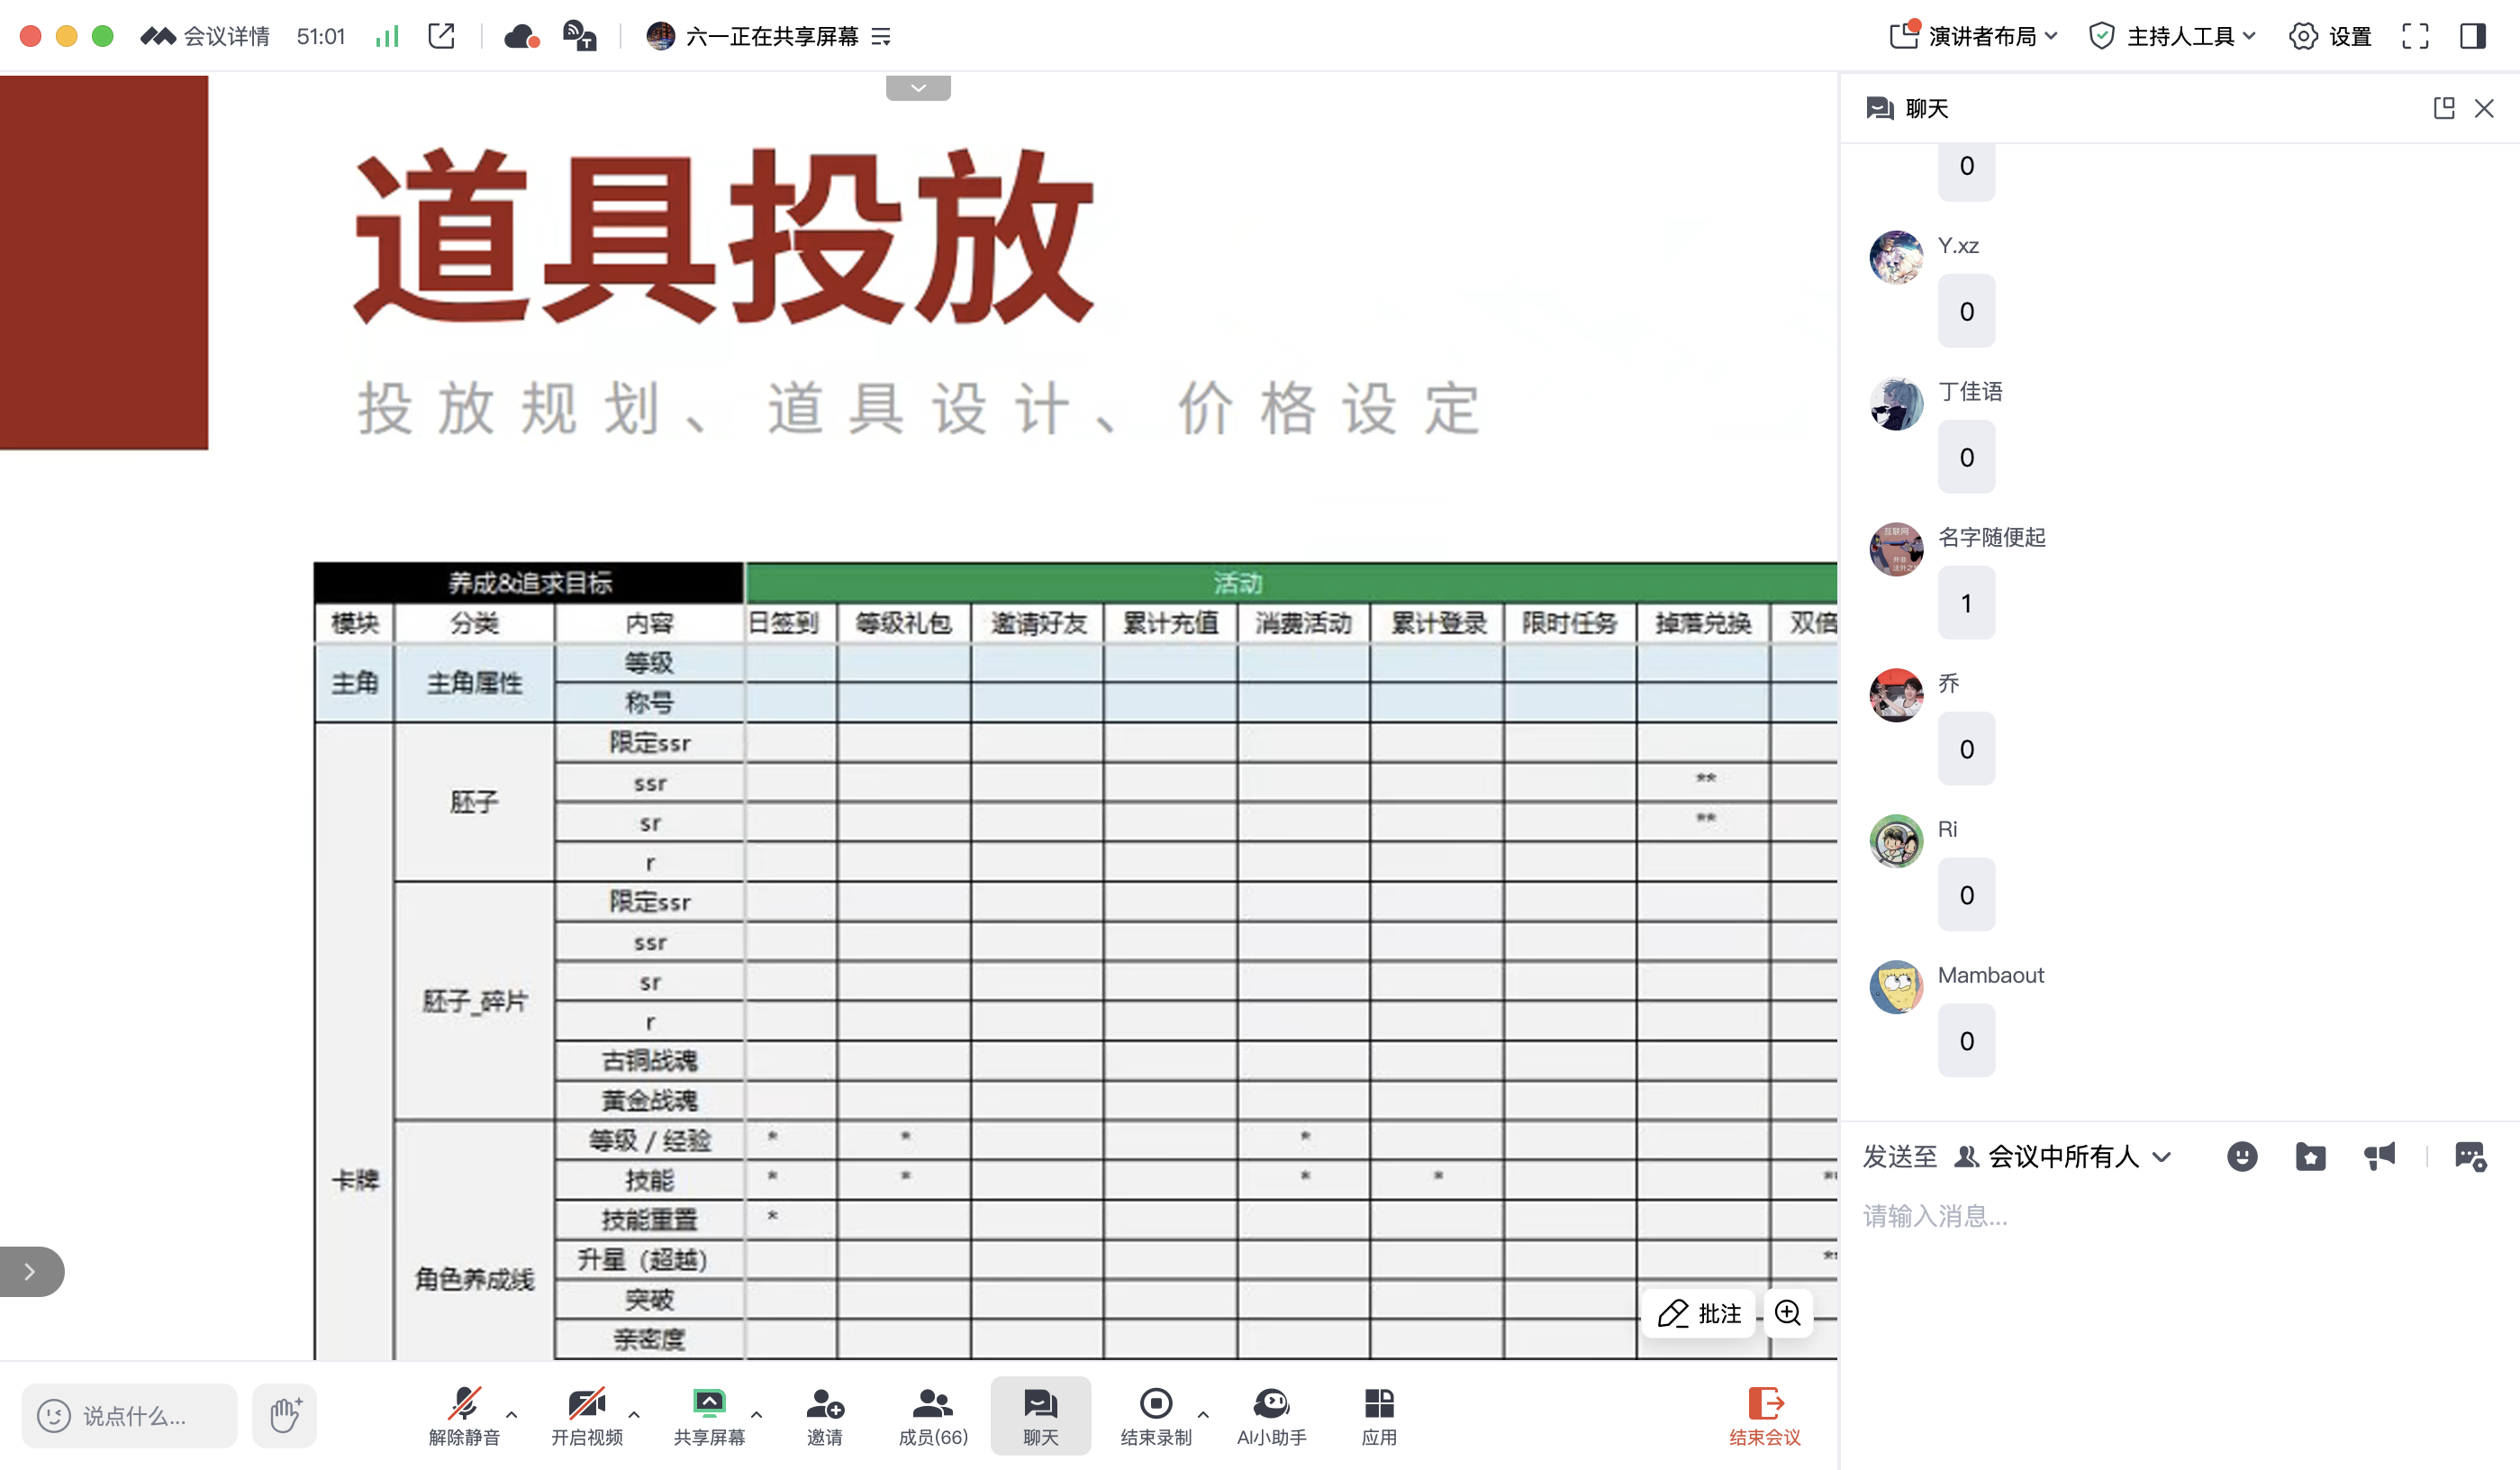The height and width of the screenshot is (1470, 2520).
Task: Open the emoji picker in chat
Action: coord(2241,1156)
